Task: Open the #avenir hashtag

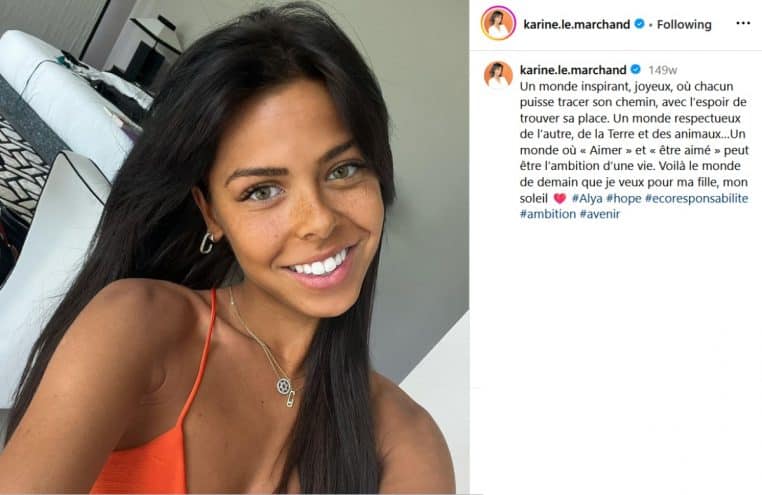Action: [x=600, y=214]
